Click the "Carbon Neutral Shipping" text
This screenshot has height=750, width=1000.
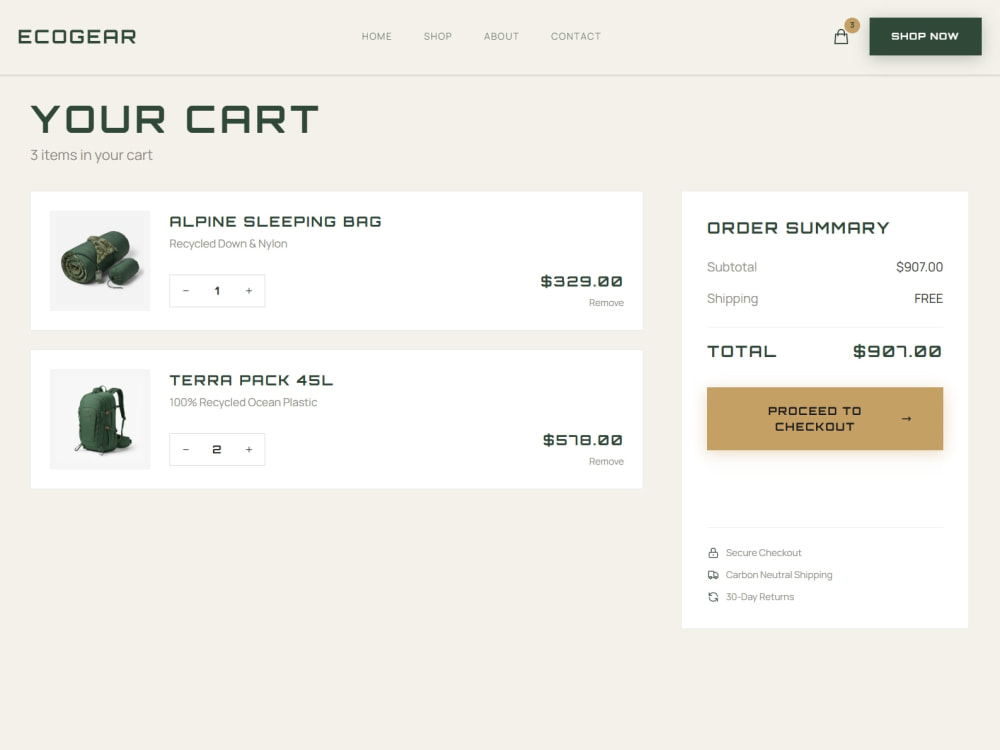(x=779, y=575)
